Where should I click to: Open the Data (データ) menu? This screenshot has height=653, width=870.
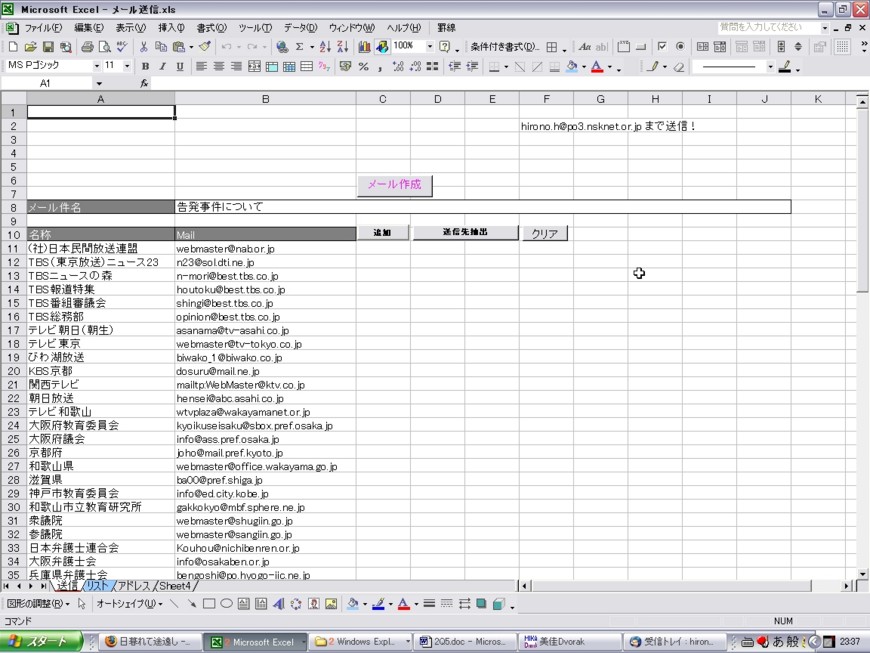[300, 28]
